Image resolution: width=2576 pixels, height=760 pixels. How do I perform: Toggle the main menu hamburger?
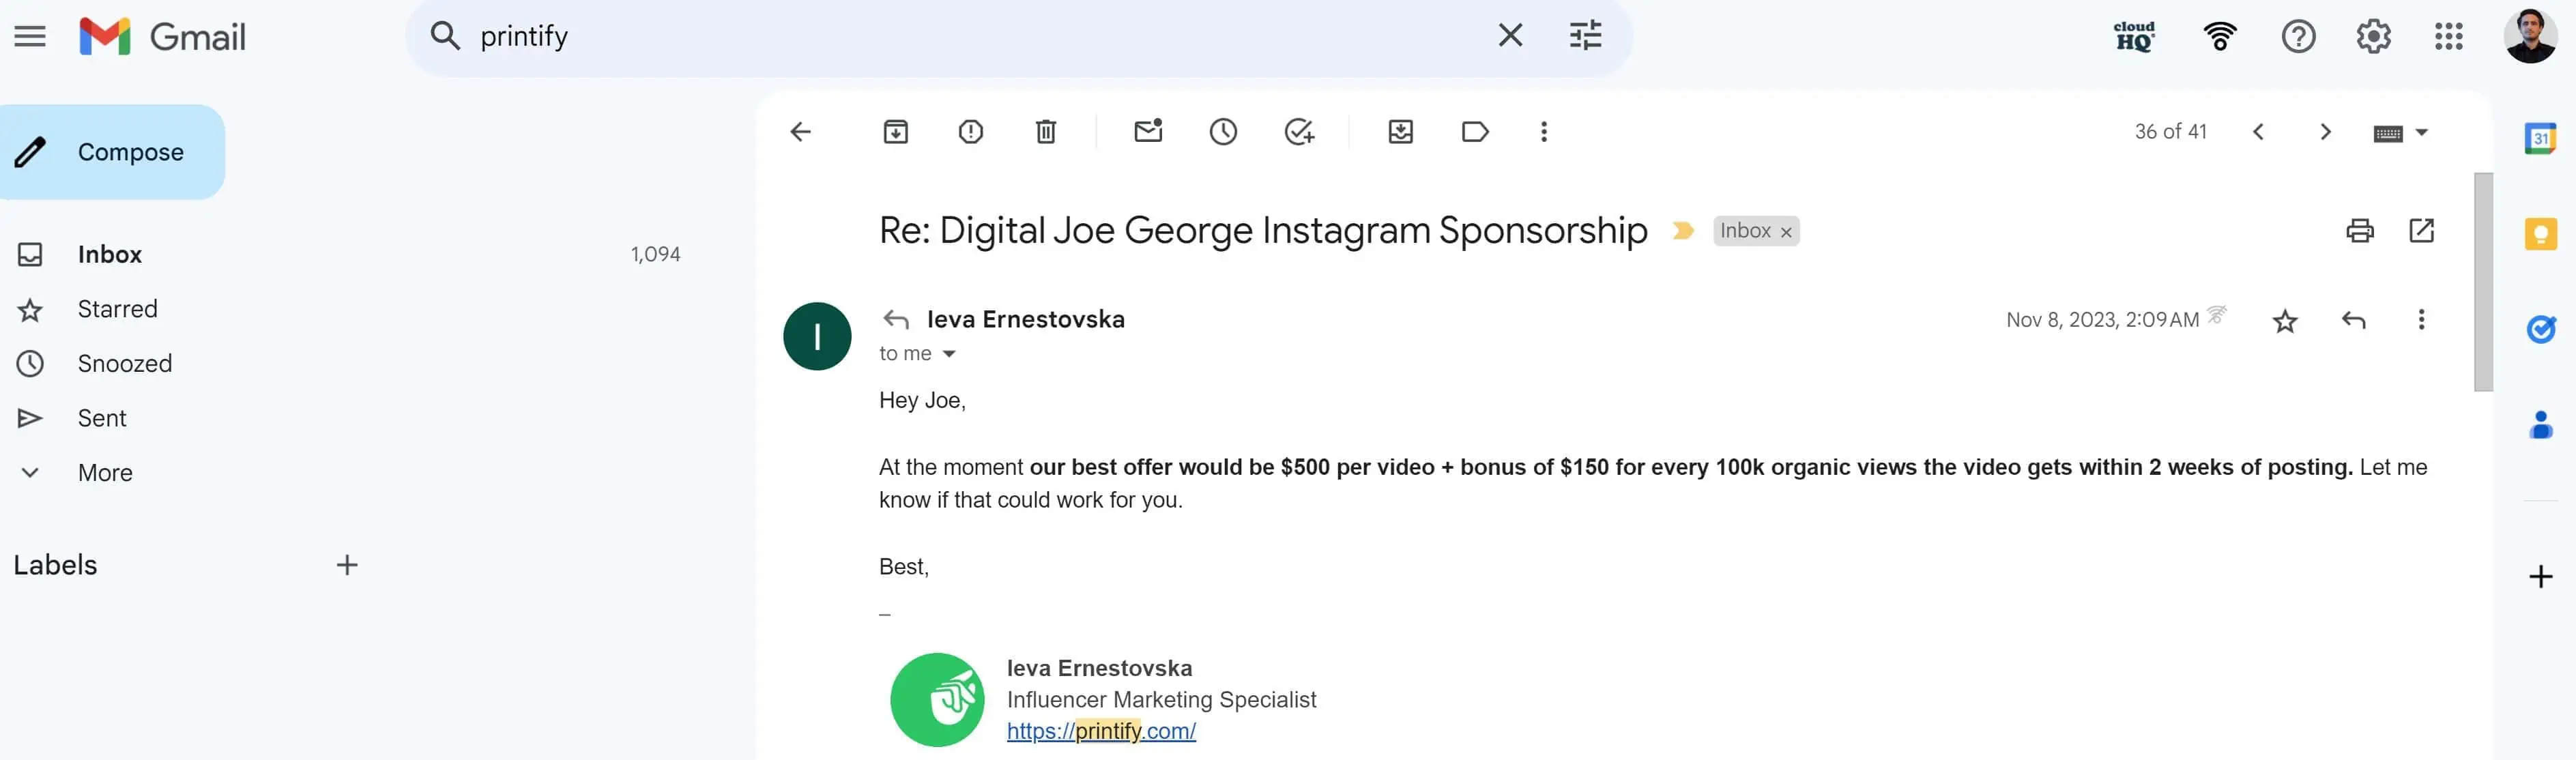coord(30,37)
